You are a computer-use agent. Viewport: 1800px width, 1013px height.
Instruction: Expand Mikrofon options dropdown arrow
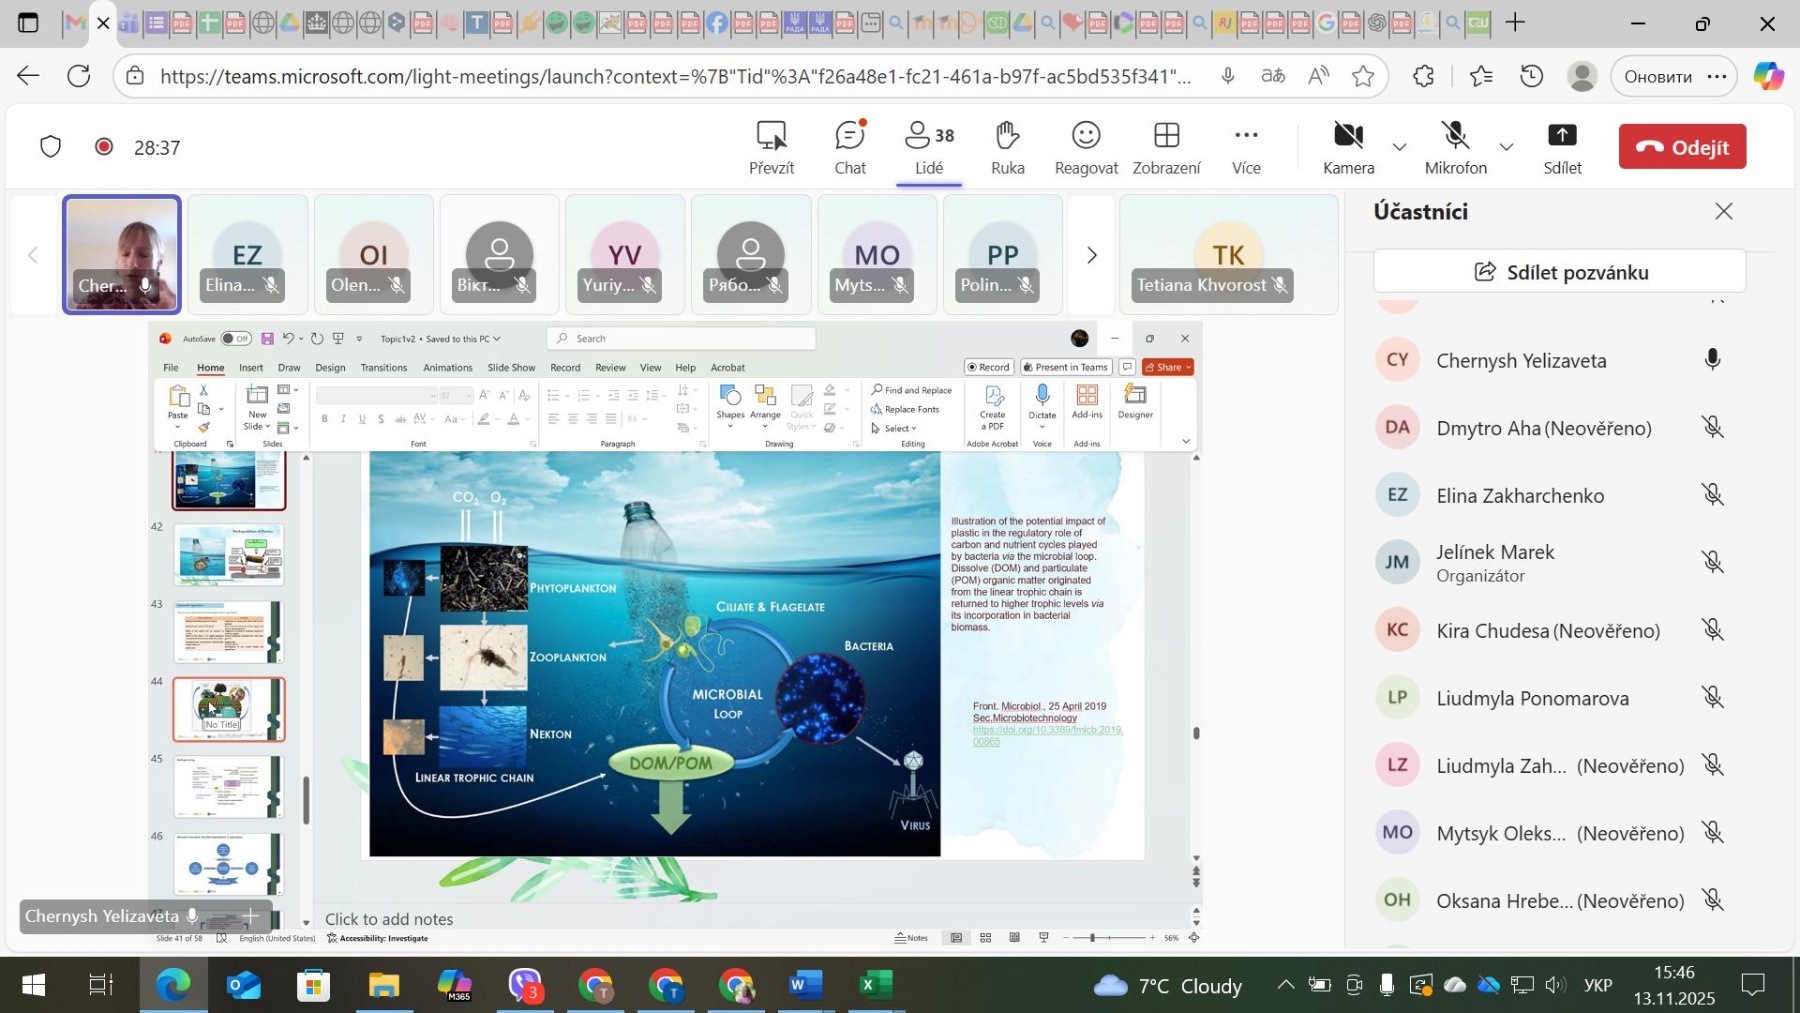1506,148
